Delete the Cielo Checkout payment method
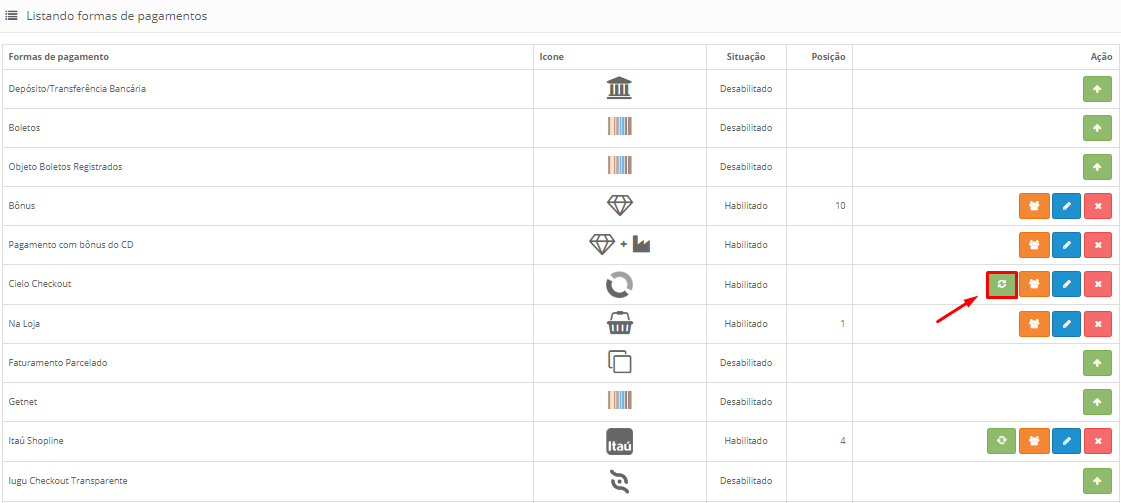The height and width of the screenshot is (503, 1121). pos(1097,285)
